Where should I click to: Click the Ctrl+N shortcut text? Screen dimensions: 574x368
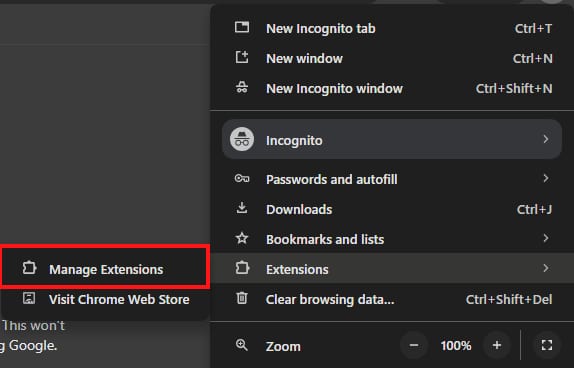(x=533, y=58)
